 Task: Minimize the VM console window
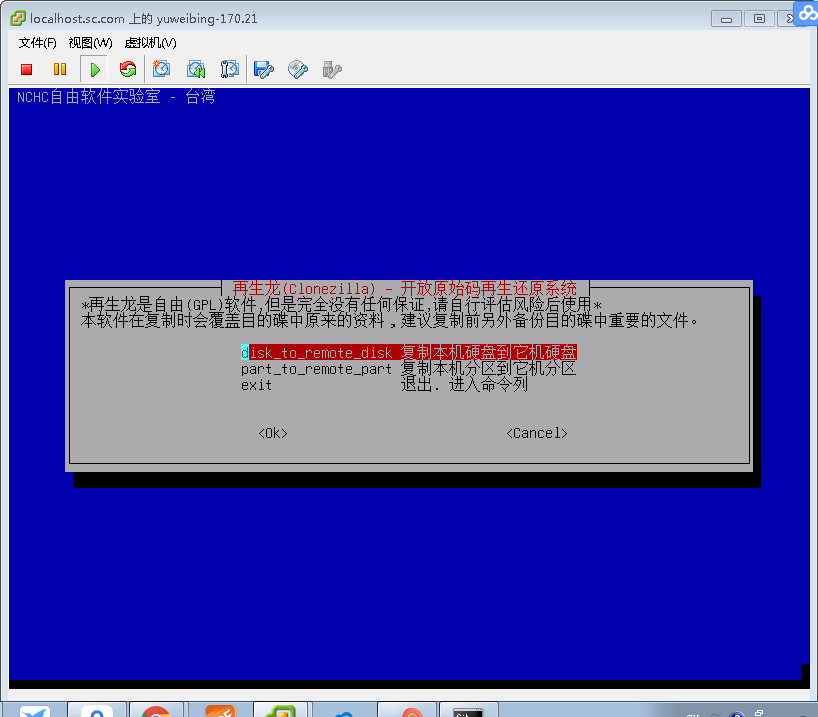coord(726,19)
